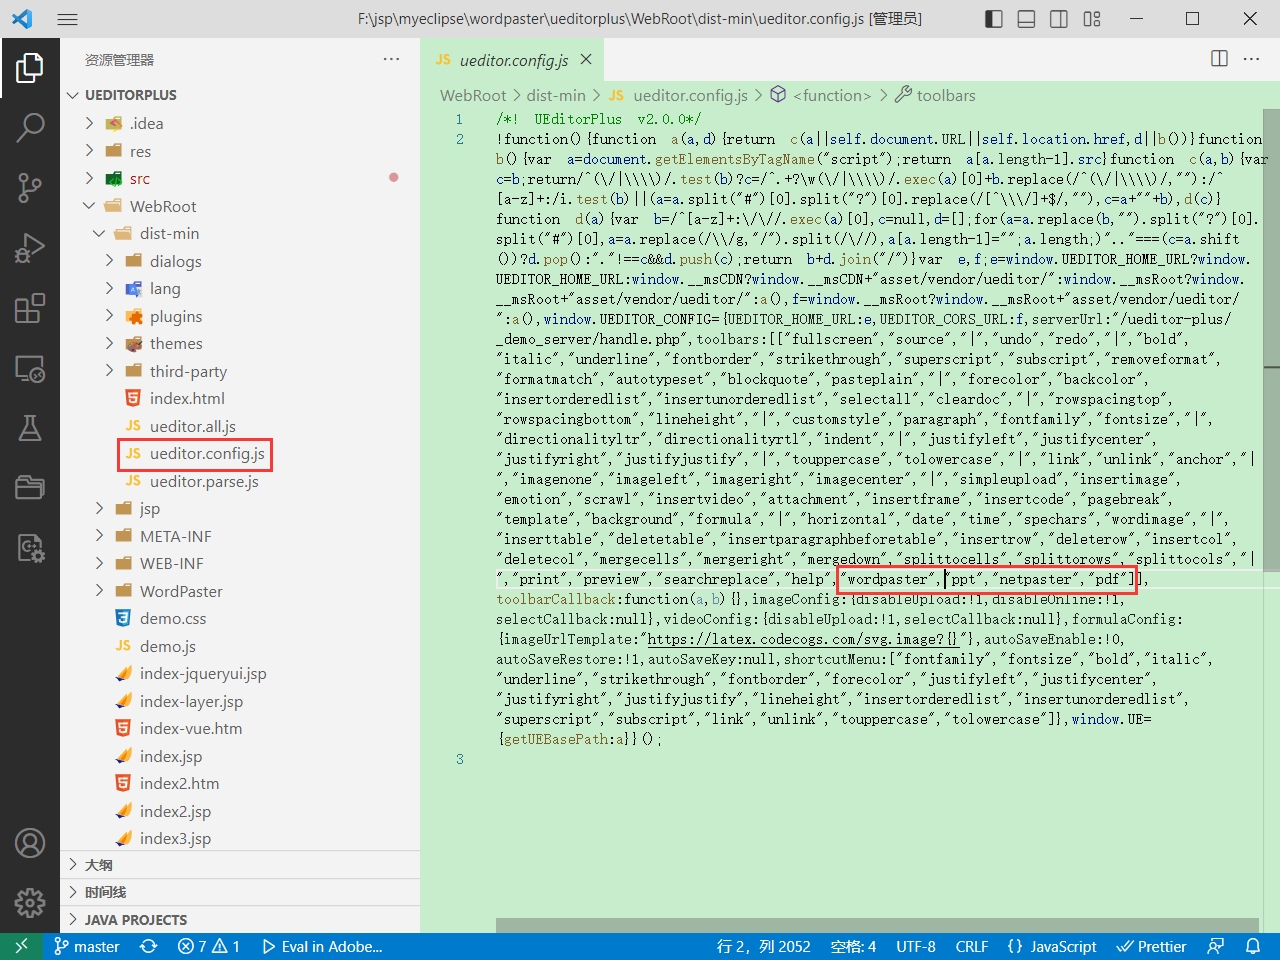Toggle primary side bar layout button
1280x960 pixels.
(994, 19)
